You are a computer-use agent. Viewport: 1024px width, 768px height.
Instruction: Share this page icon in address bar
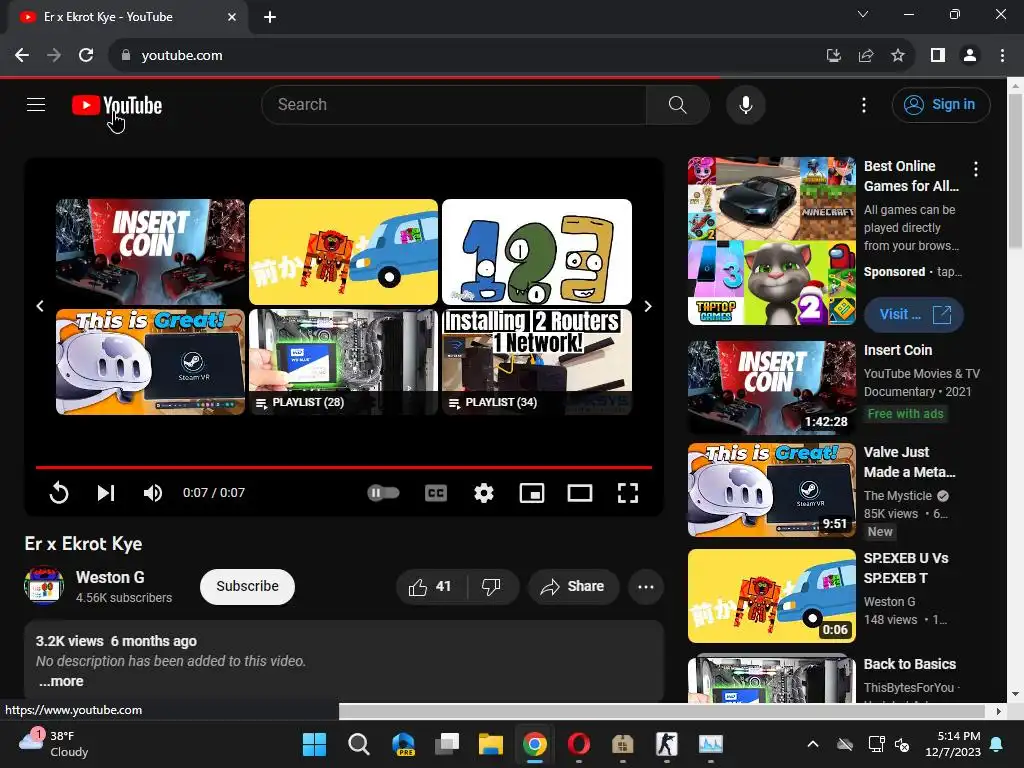[866, 56]
